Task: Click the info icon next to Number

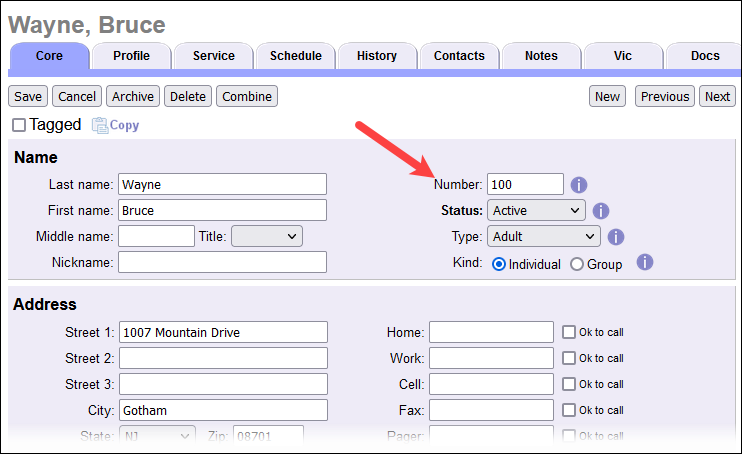Action: pyautogui.click(x=579, y=185)
